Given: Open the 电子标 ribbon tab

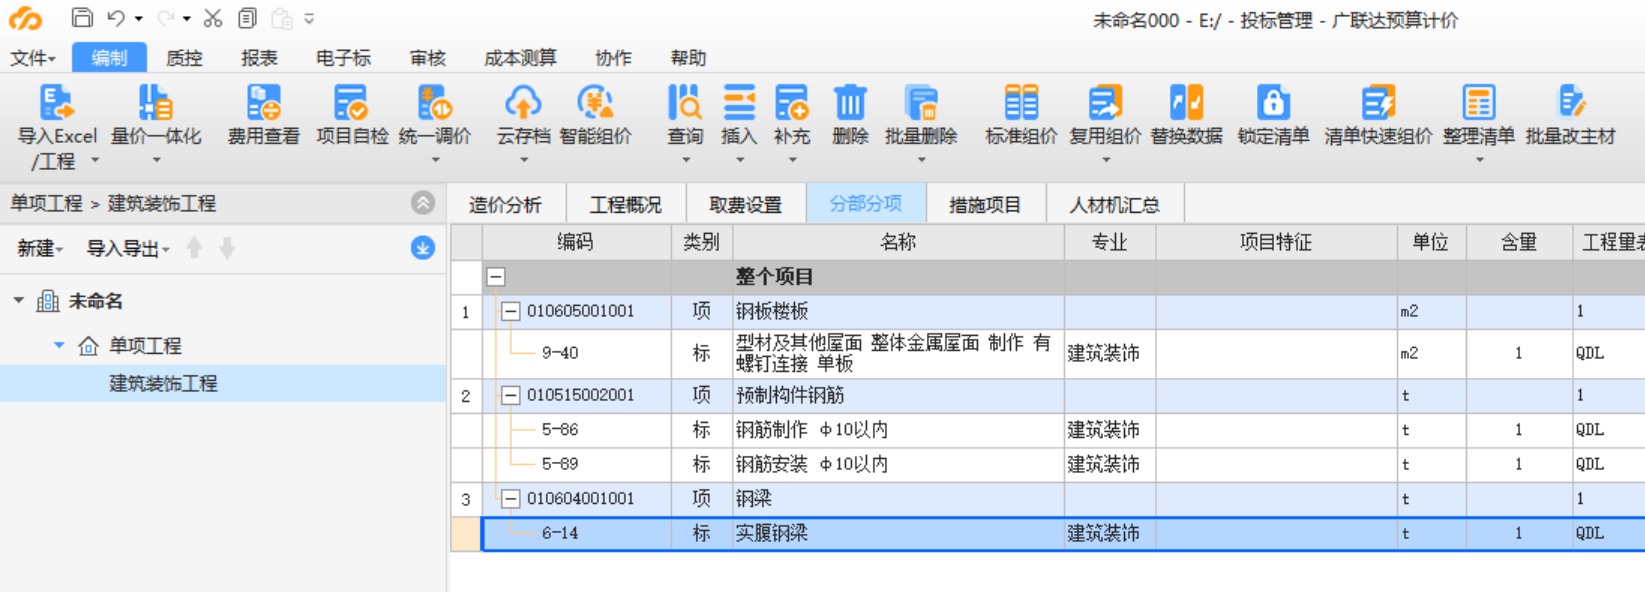Looking at the screenshot, I should [x=343, y=58].
